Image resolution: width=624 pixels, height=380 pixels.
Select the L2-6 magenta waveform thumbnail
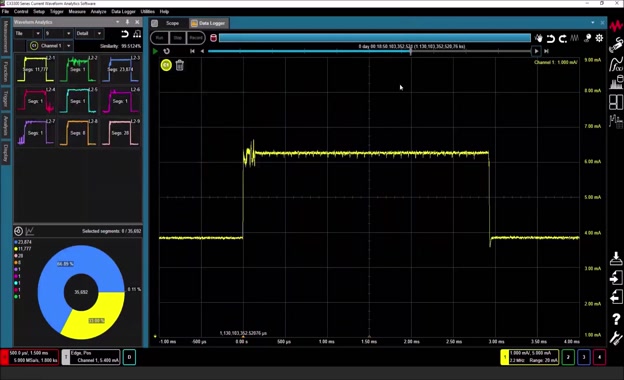pyautogui.click(x=121, y=101)
